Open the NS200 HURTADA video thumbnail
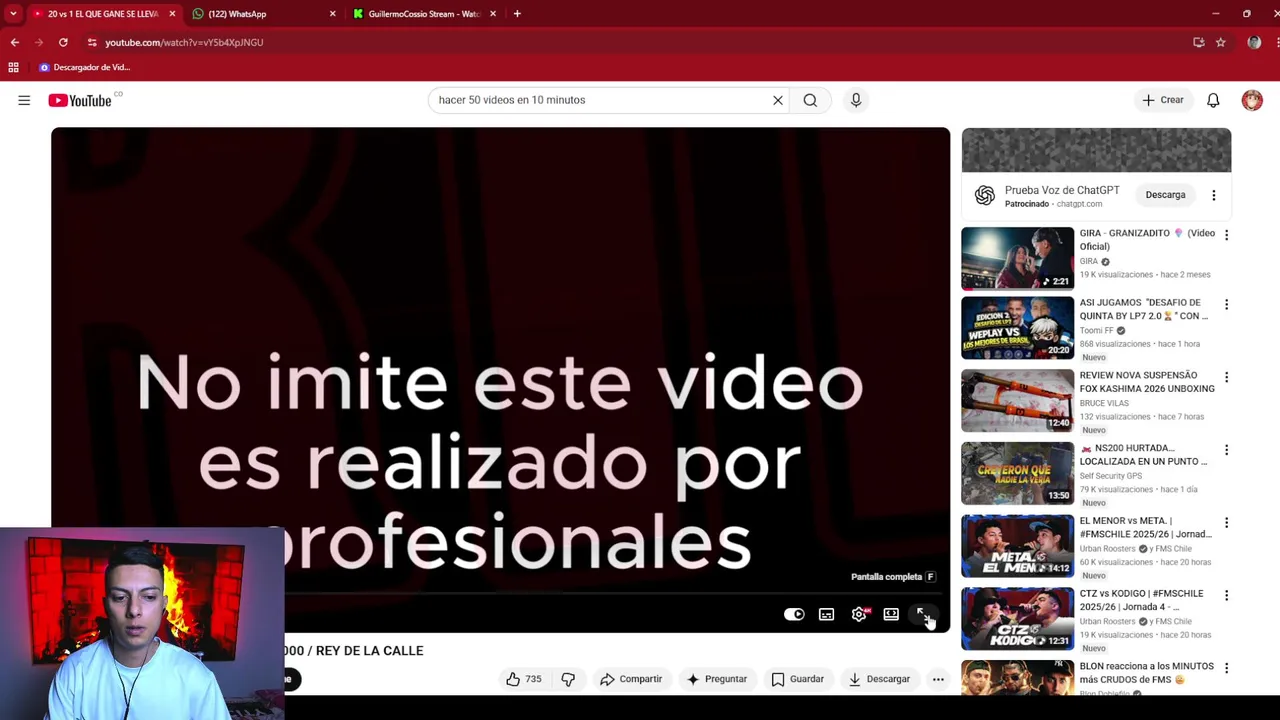Image resolution: width=1280 pixels, height=720 pixels. (1017, 473)
